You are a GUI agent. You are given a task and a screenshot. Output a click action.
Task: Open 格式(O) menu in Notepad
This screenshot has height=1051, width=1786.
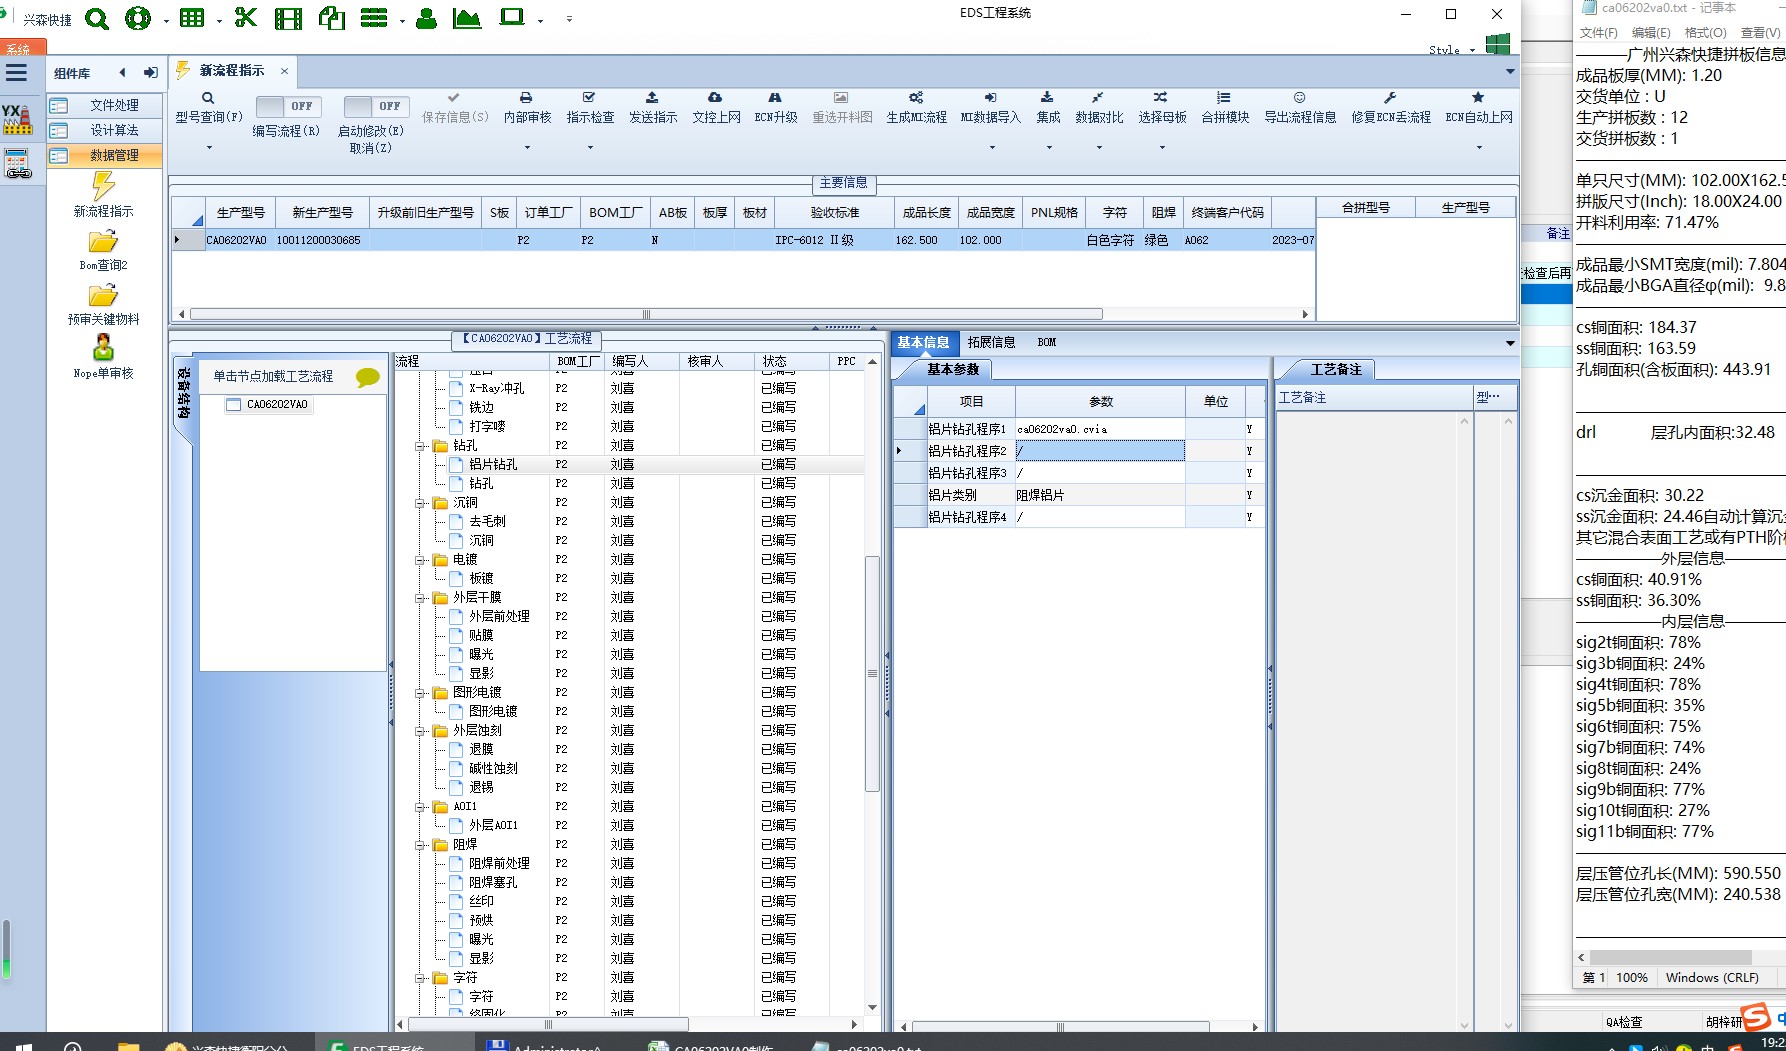1705,33
